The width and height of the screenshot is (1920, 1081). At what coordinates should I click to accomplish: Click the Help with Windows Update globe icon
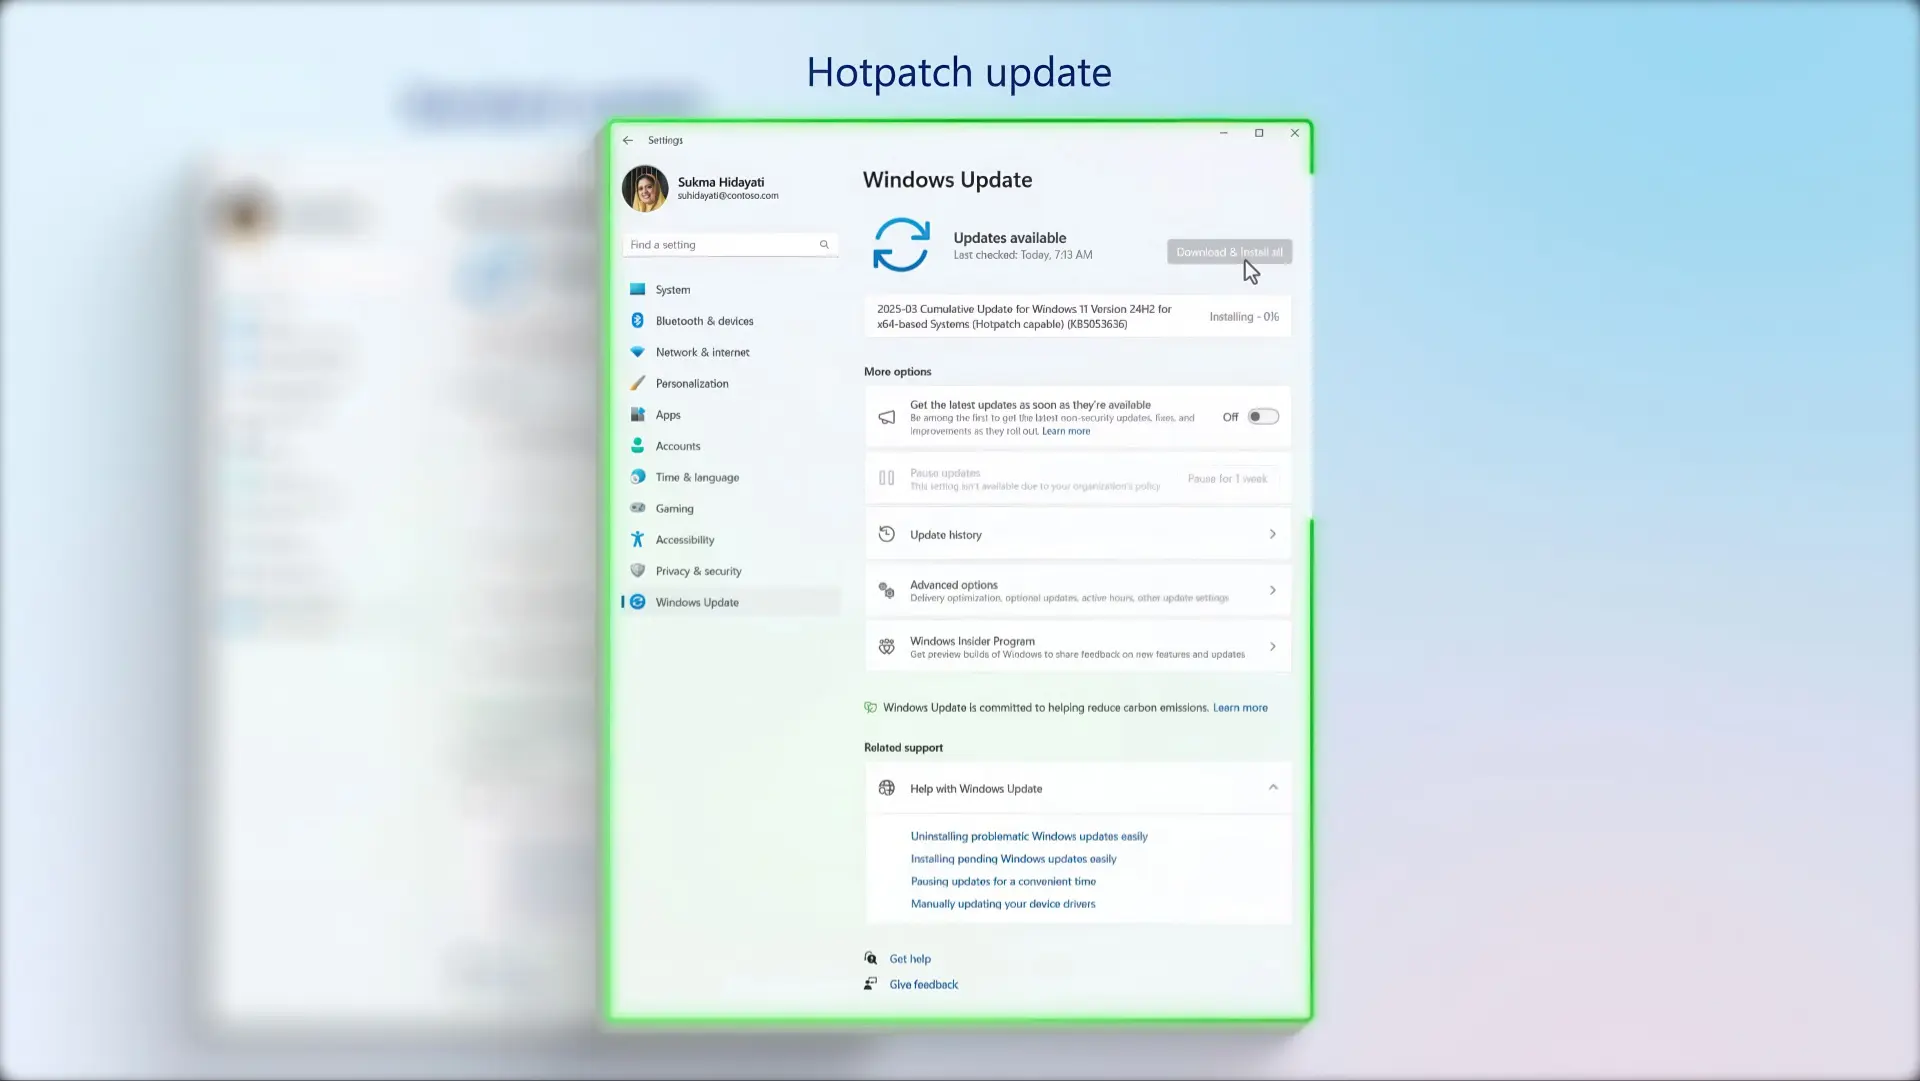point(887,789)
